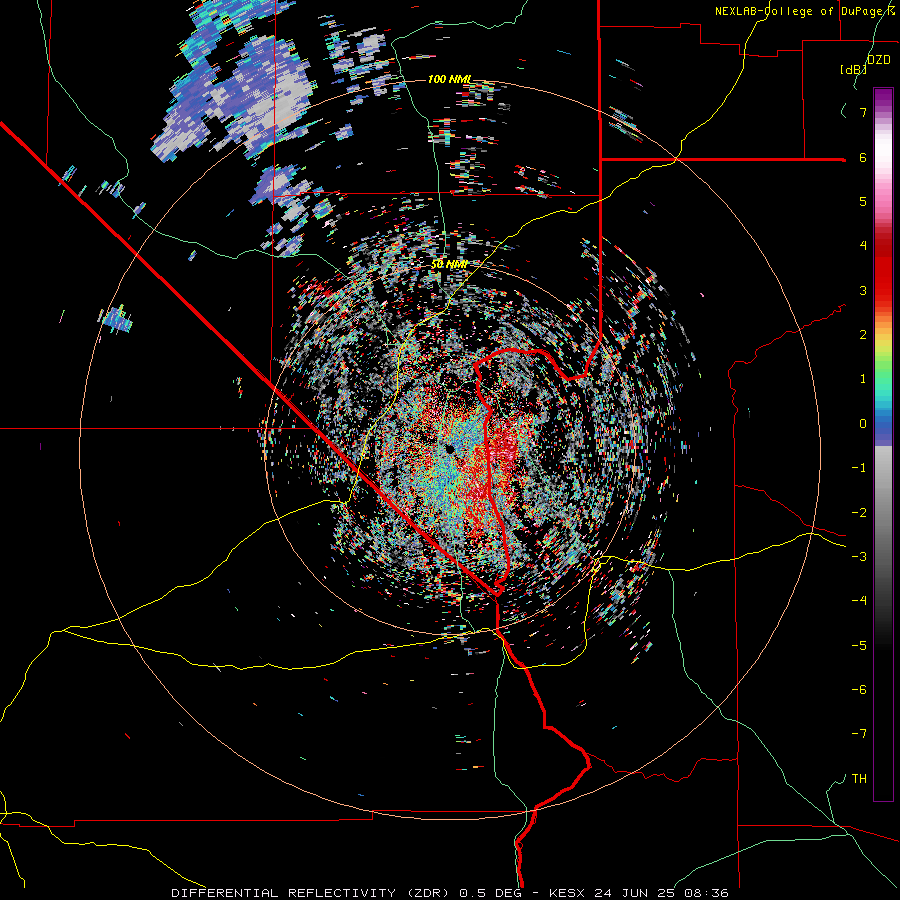Click the "-1" value on the dB scale

[x=859, y=468]
